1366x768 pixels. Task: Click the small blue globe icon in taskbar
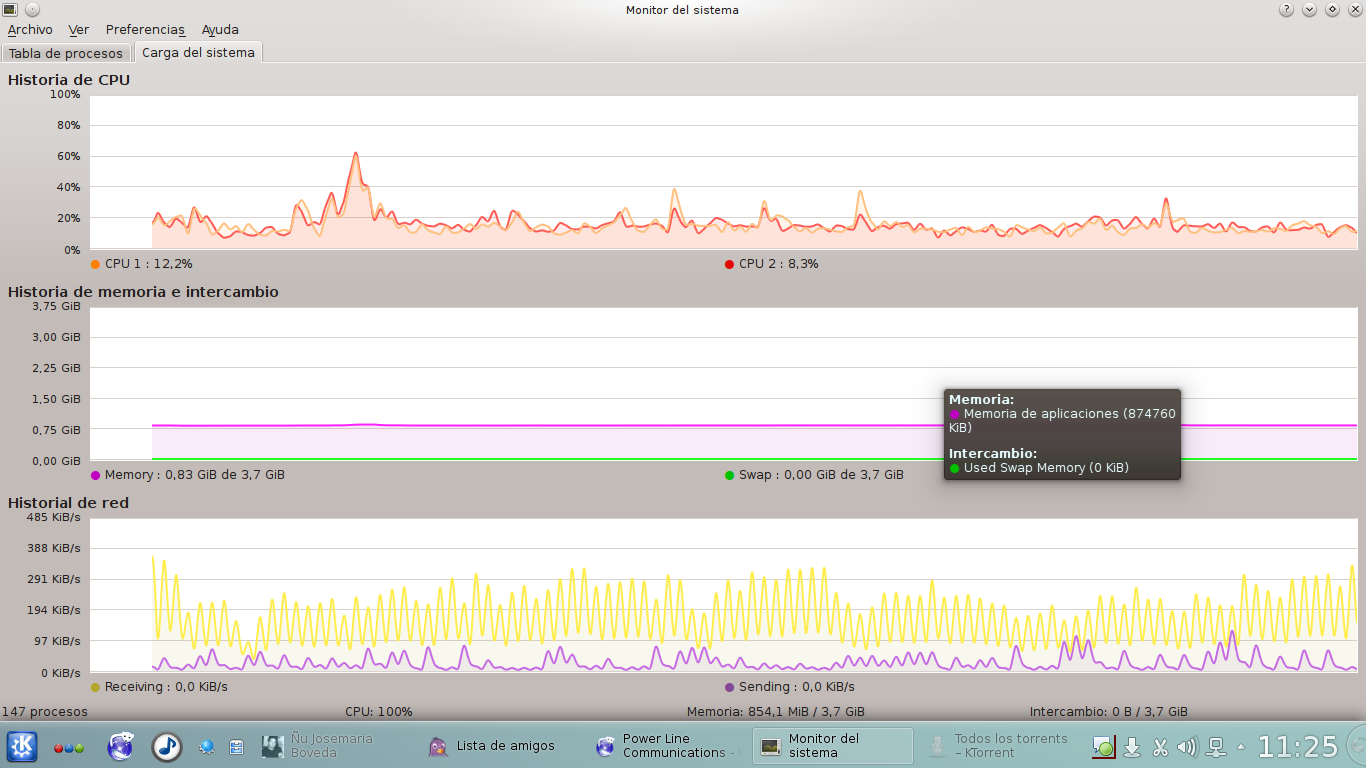click(x=207, y=746)
